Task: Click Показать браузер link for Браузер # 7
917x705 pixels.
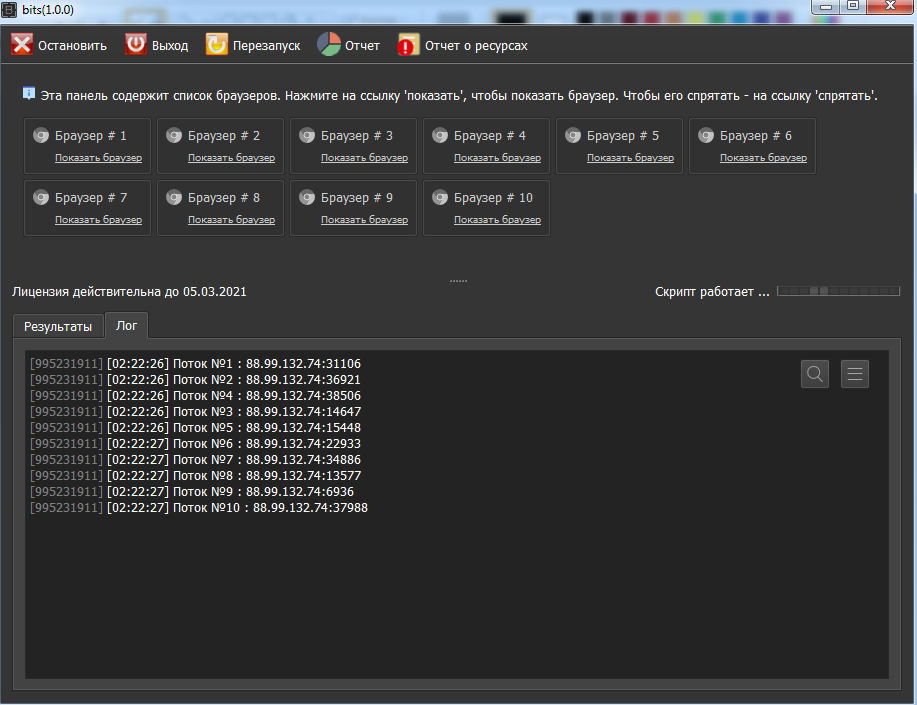Action: [98, 220]
